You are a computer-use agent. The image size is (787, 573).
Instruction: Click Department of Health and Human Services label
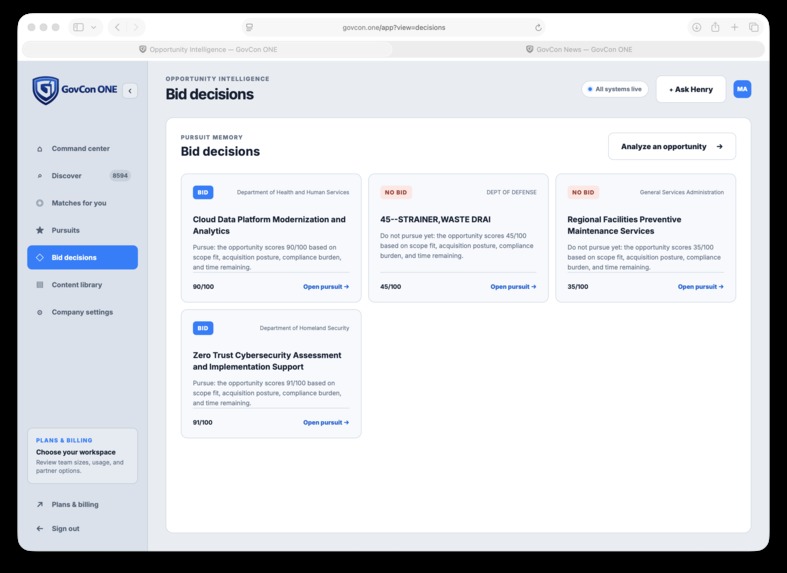tap(293, 192)
